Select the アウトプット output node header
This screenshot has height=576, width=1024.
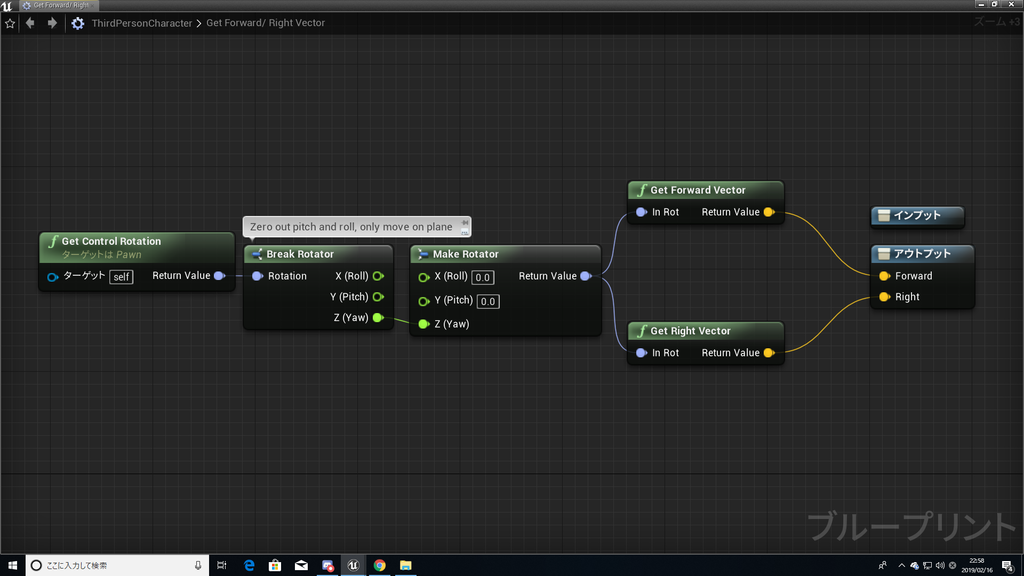pyautogui.click(x=922, y=253)
